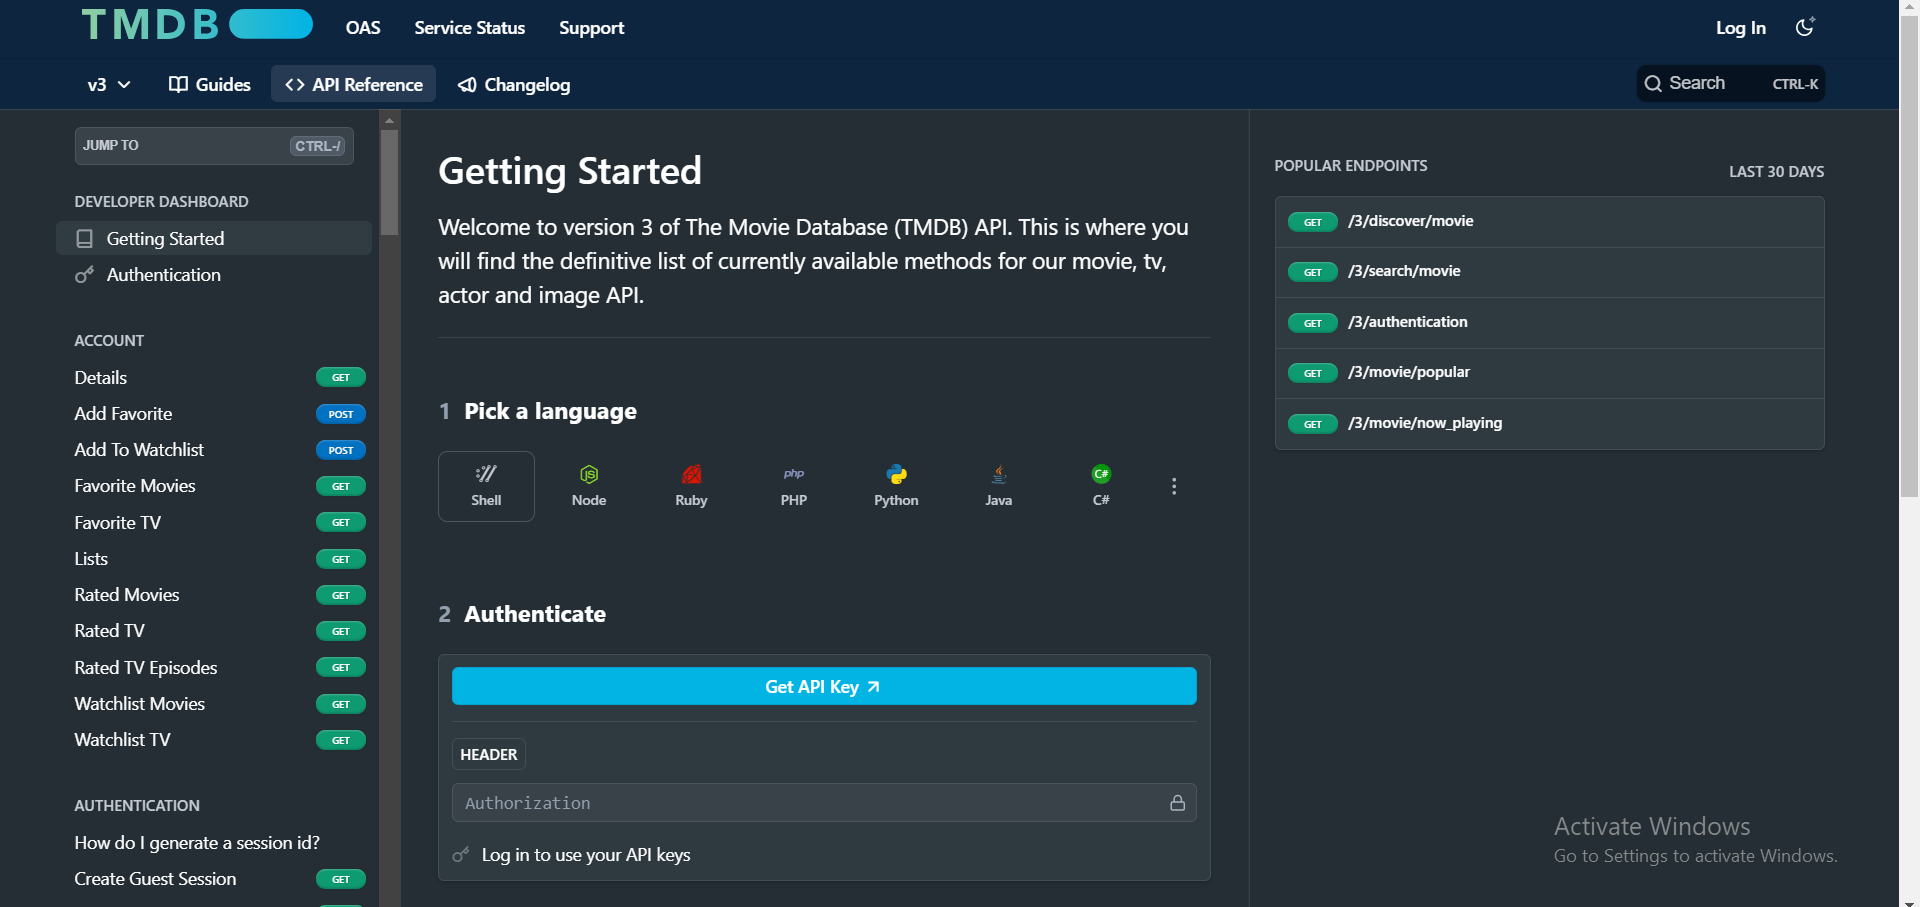
Task: Click the sidebar scrollbar thumb
Action: click(x=390, y=182)
